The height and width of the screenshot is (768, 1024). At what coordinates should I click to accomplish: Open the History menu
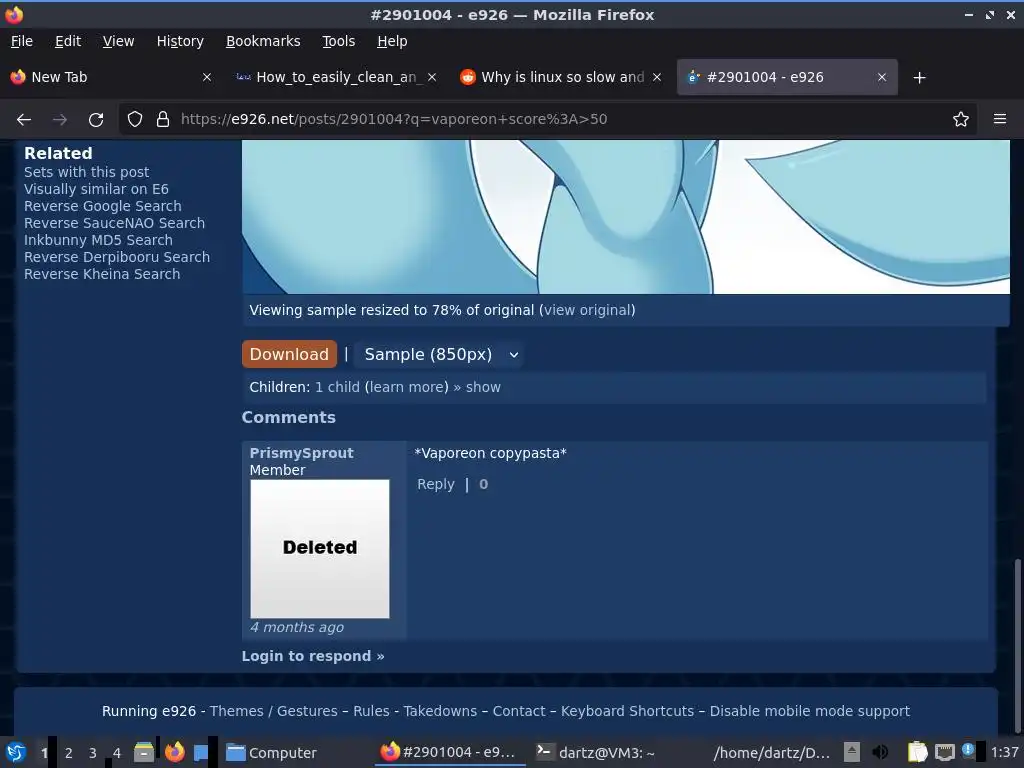click(x=180, y=41)
